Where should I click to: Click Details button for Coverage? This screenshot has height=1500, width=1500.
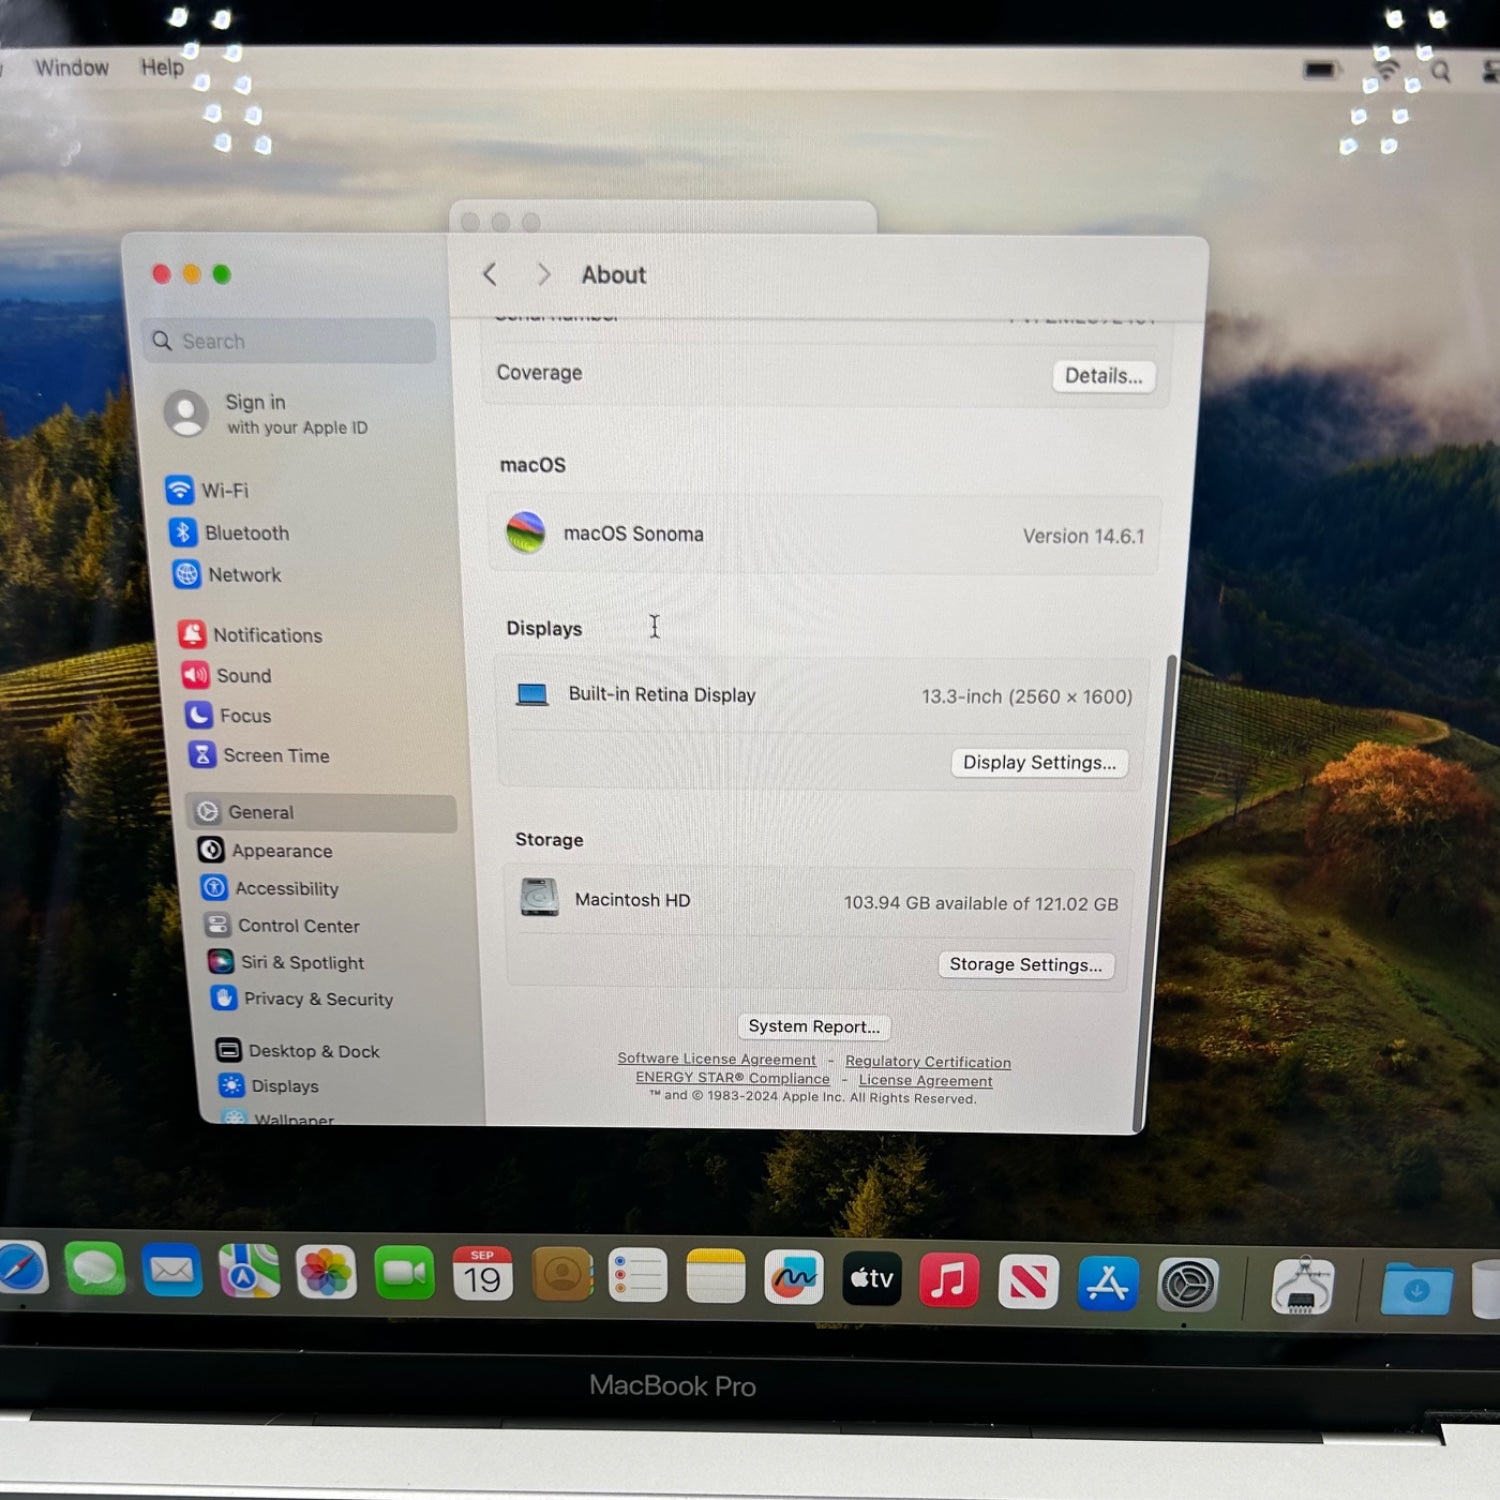pyautogui.click(x=1102, y=376)
